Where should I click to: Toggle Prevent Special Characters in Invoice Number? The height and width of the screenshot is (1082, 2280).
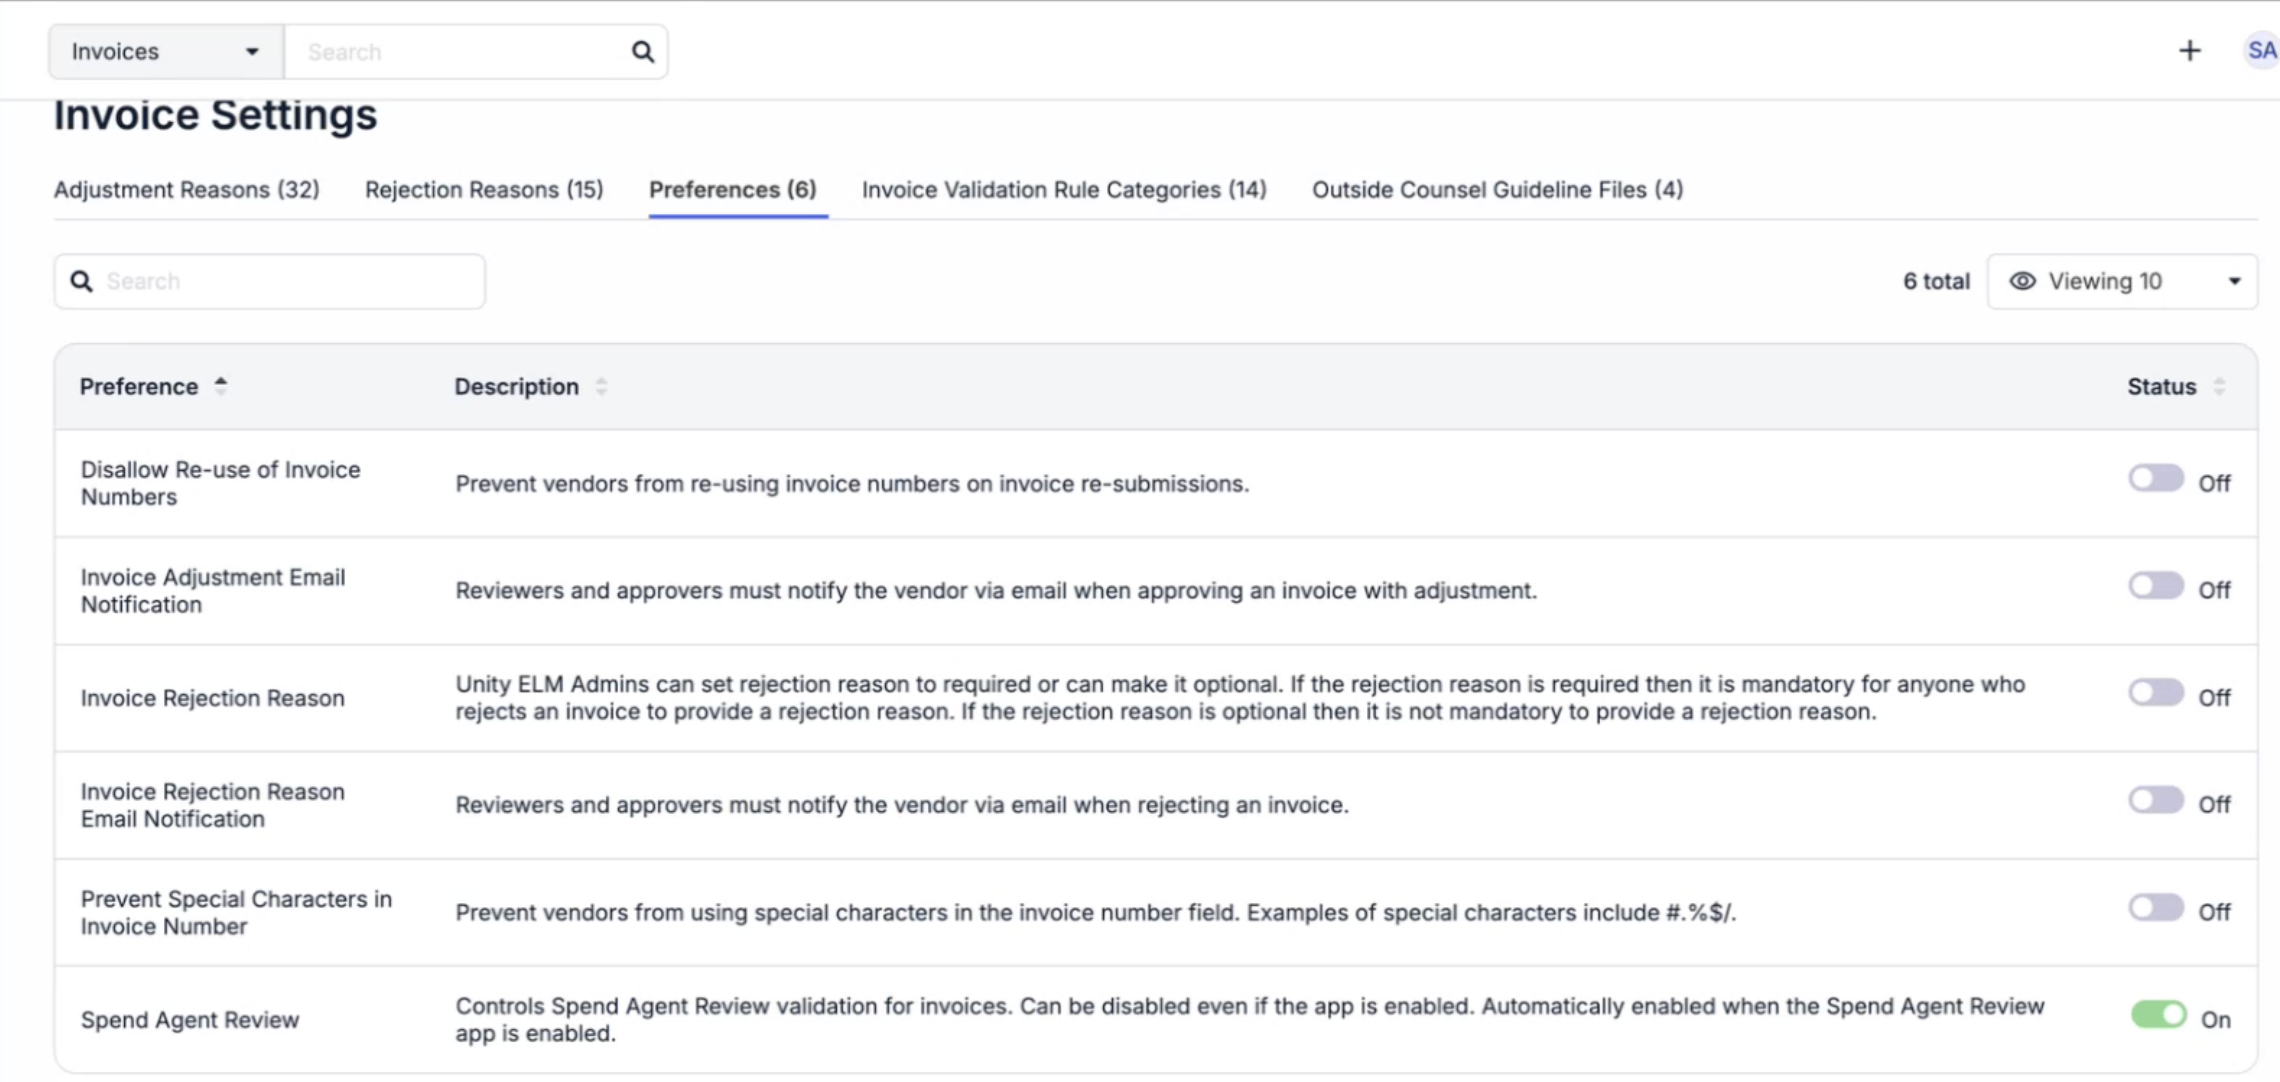point(2156,908)
